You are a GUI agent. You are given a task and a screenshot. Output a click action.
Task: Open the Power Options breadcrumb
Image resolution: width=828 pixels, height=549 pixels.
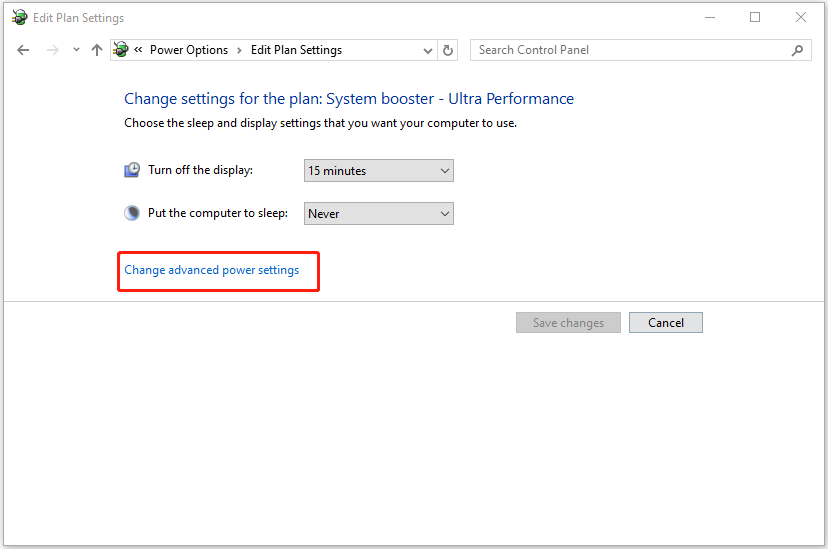189,50
